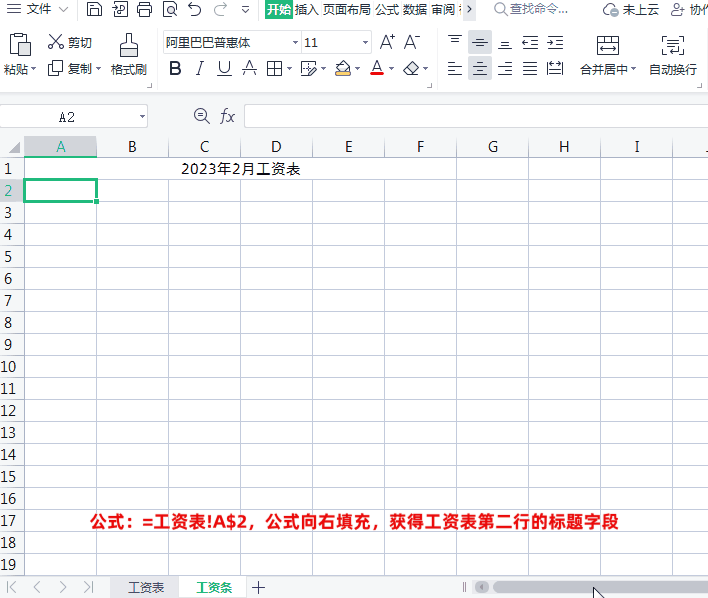Screen dimensions: 708x598
Task: Click the 合并居中 merge button
Action: click(x=608, y=55)
